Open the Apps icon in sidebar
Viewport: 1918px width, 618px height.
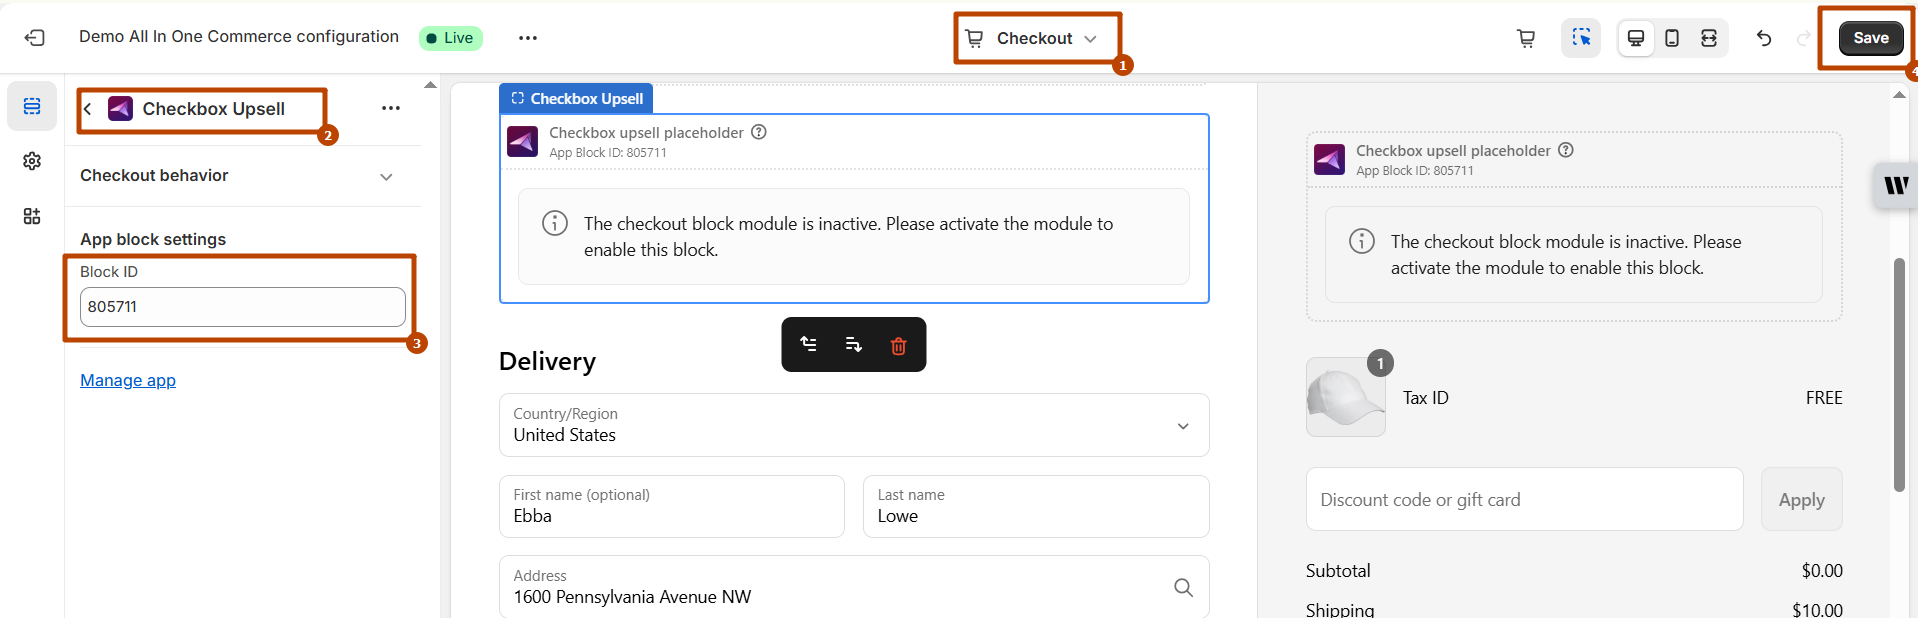pyautogui.click(x=32, y=216)
